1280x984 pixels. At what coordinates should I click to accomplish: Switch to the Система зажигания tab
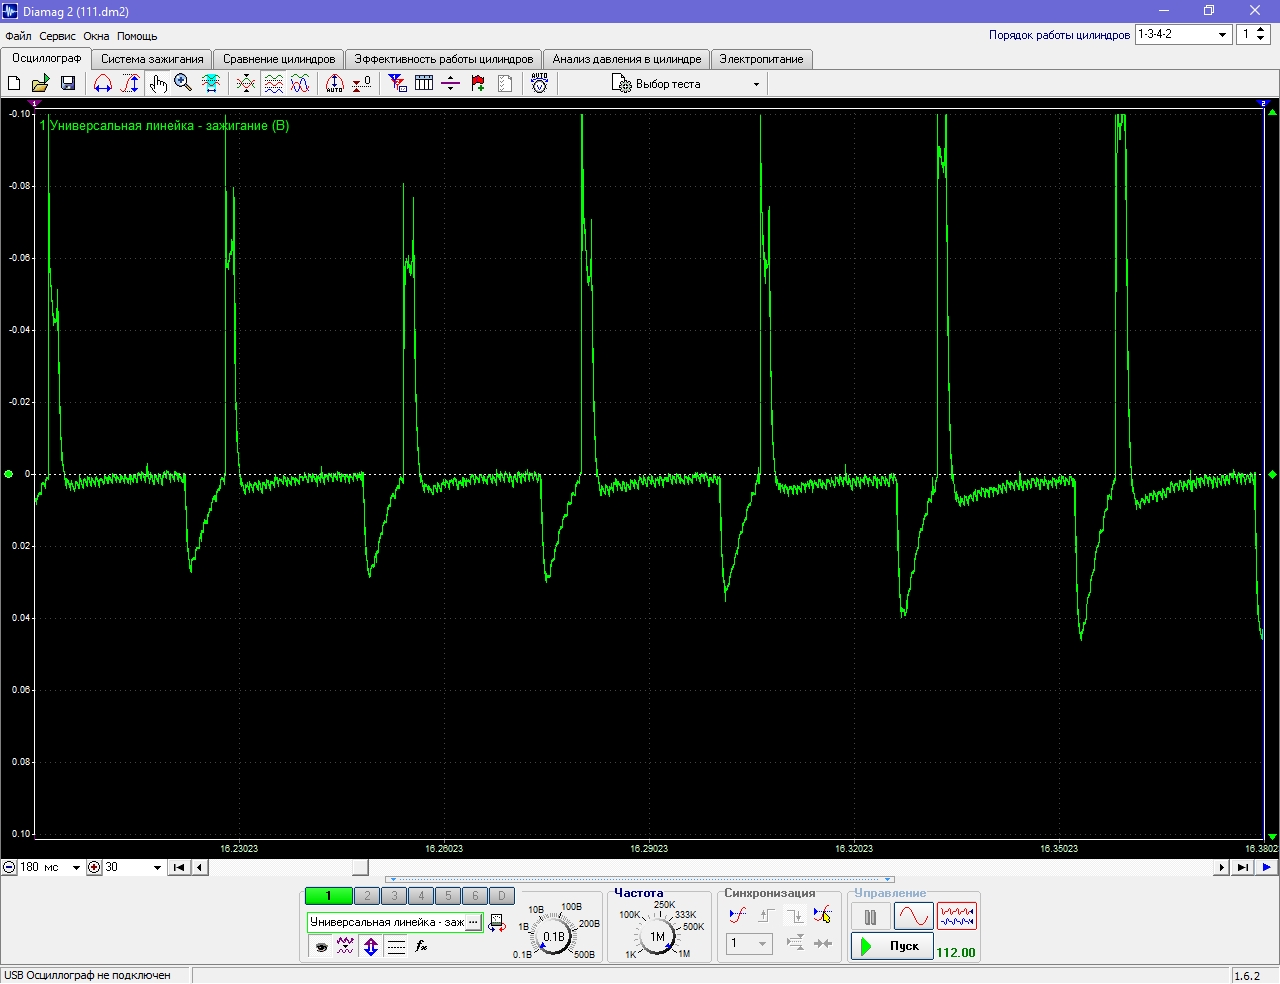(x=152, y=59)
